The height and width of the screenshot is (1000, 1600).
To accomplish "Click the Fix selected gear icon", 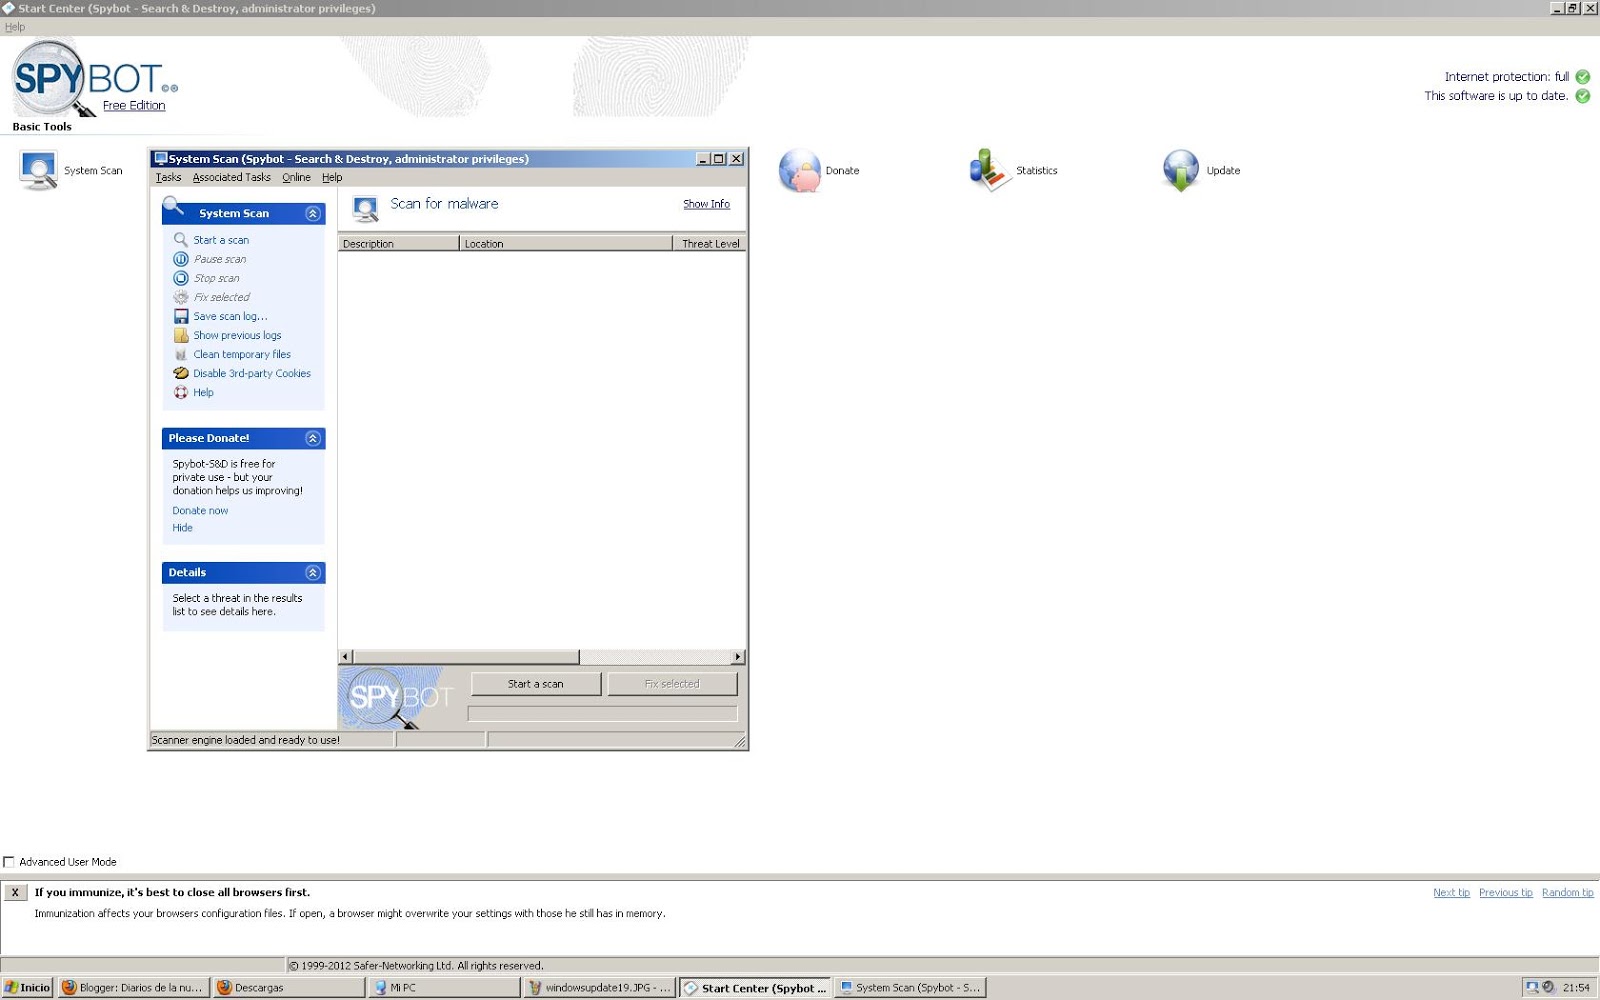I will point(181,297).
